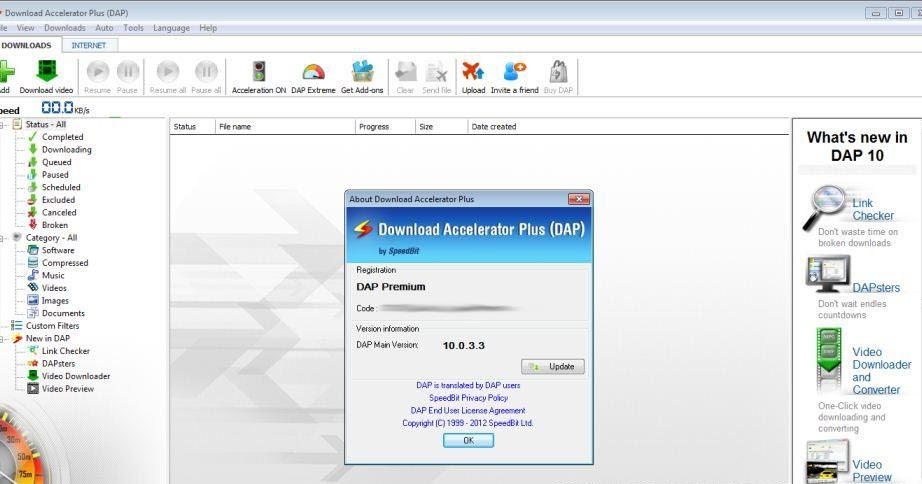The image size is (922, 484).
Task: Collapse the New in DAP node
Action: coord(2,339)
